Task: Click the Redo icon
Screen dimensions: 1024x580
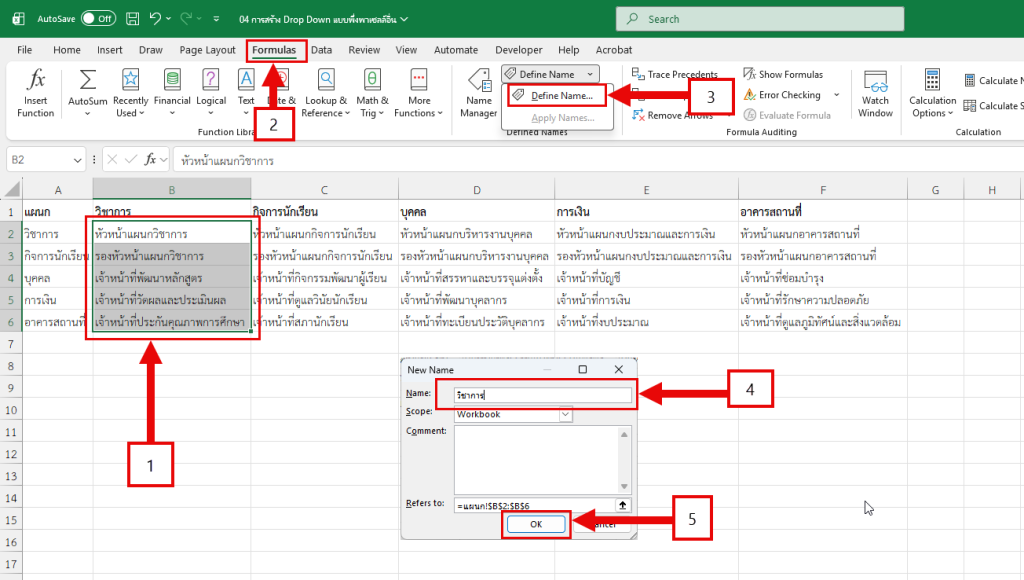Action: click(x=187, y=19)
